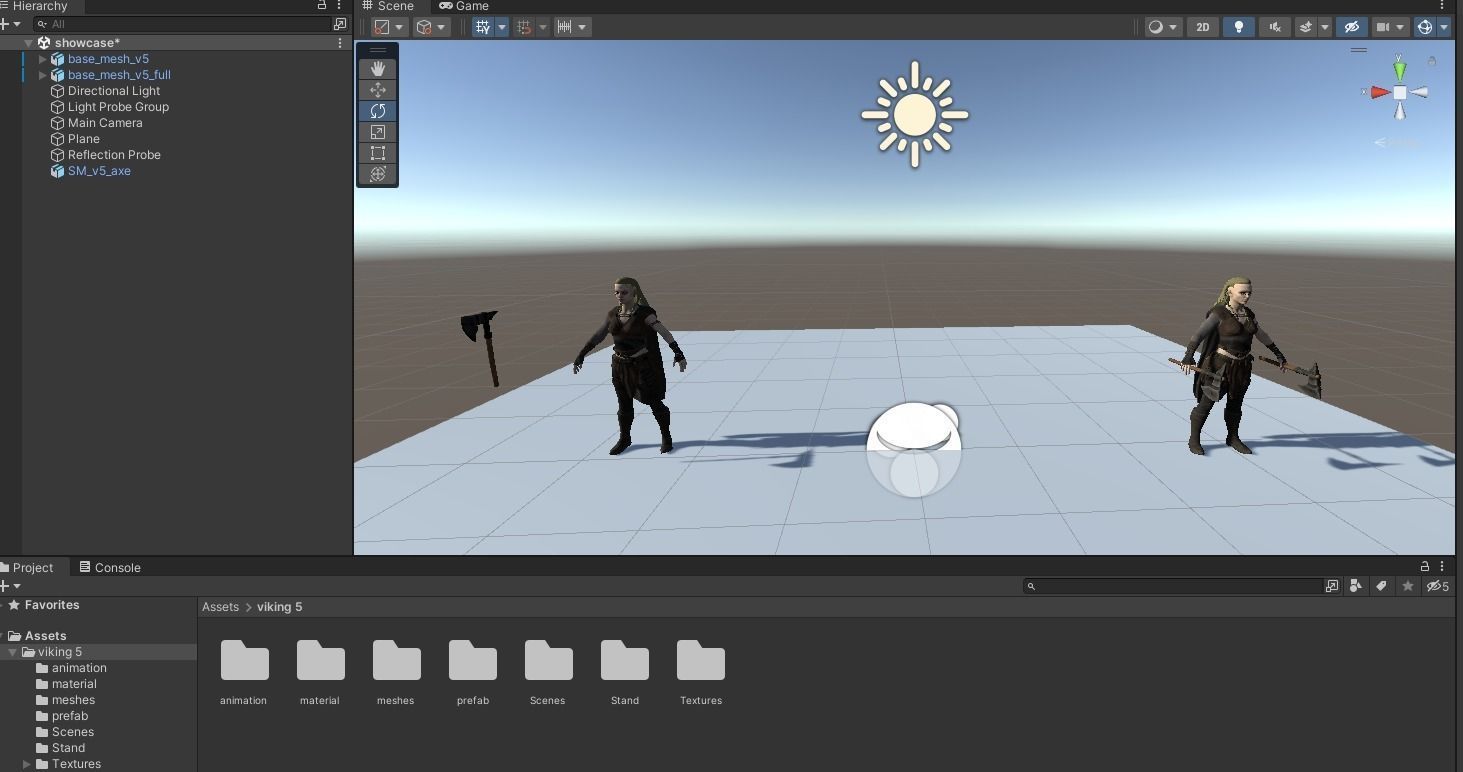Select the prefab folder thumbnail
The height and width of the screenshot is (772, 1463).
473,661
